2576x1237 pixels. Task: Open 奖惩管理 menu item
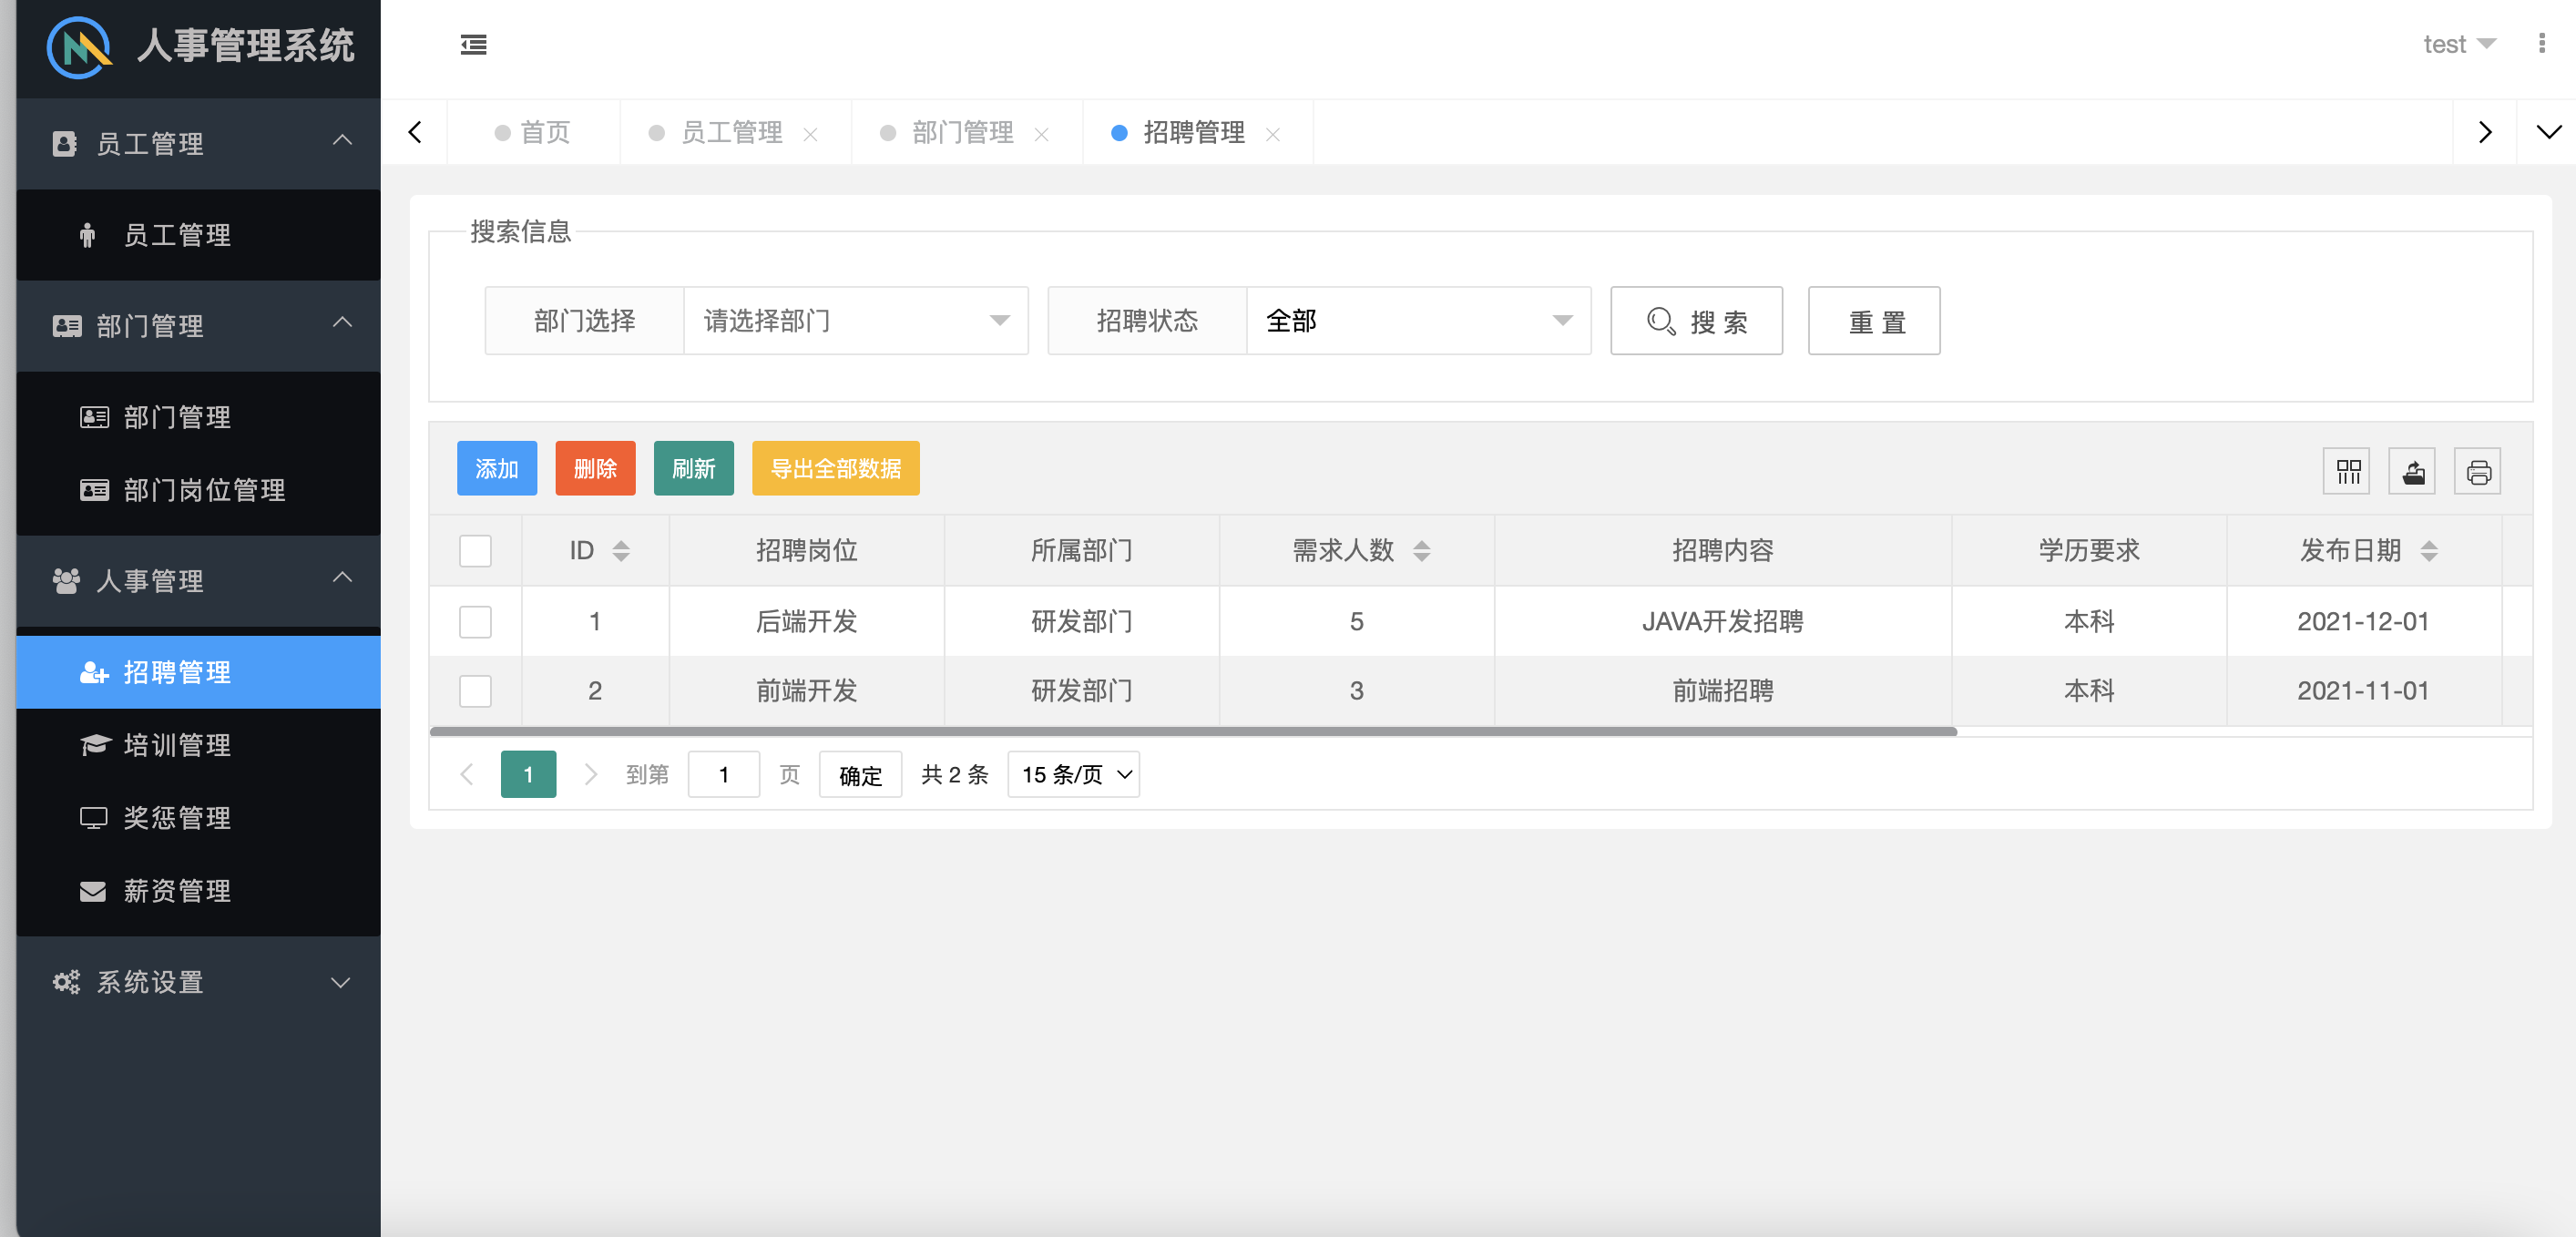point(198,817)
